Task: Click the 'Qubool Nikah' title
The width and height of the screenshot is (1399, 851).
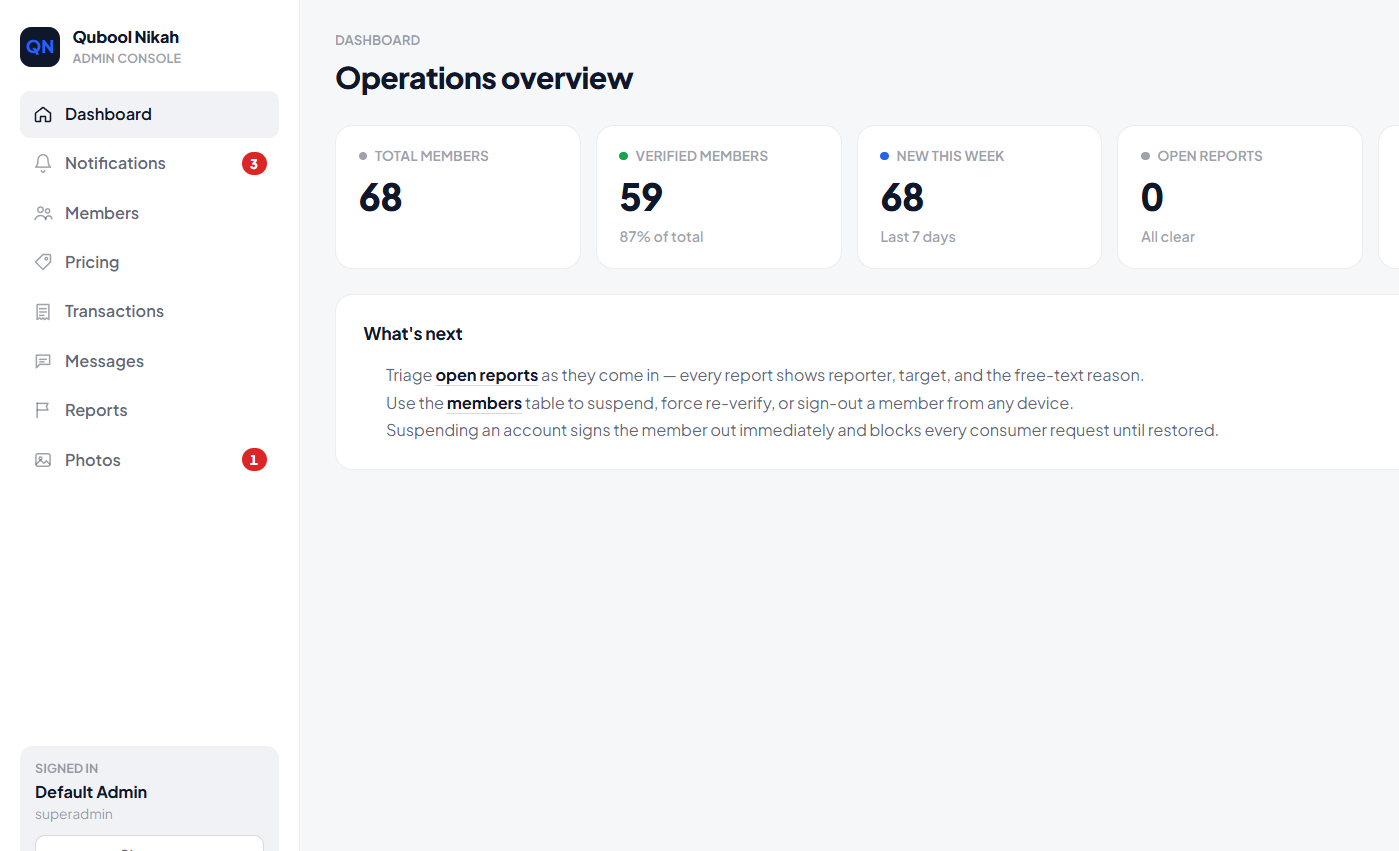Action: [x=126, y=37]
